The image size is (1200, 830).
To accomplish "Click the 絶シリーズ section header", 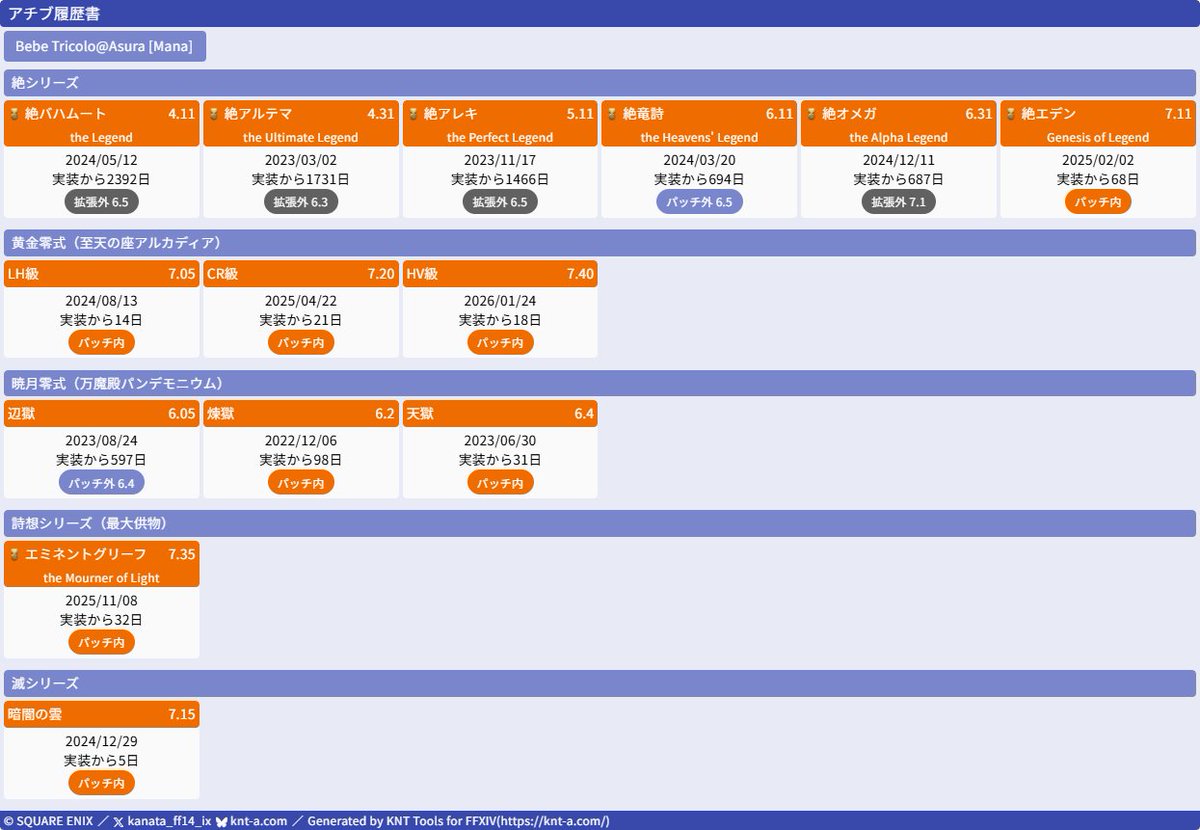I will (600, 83).
